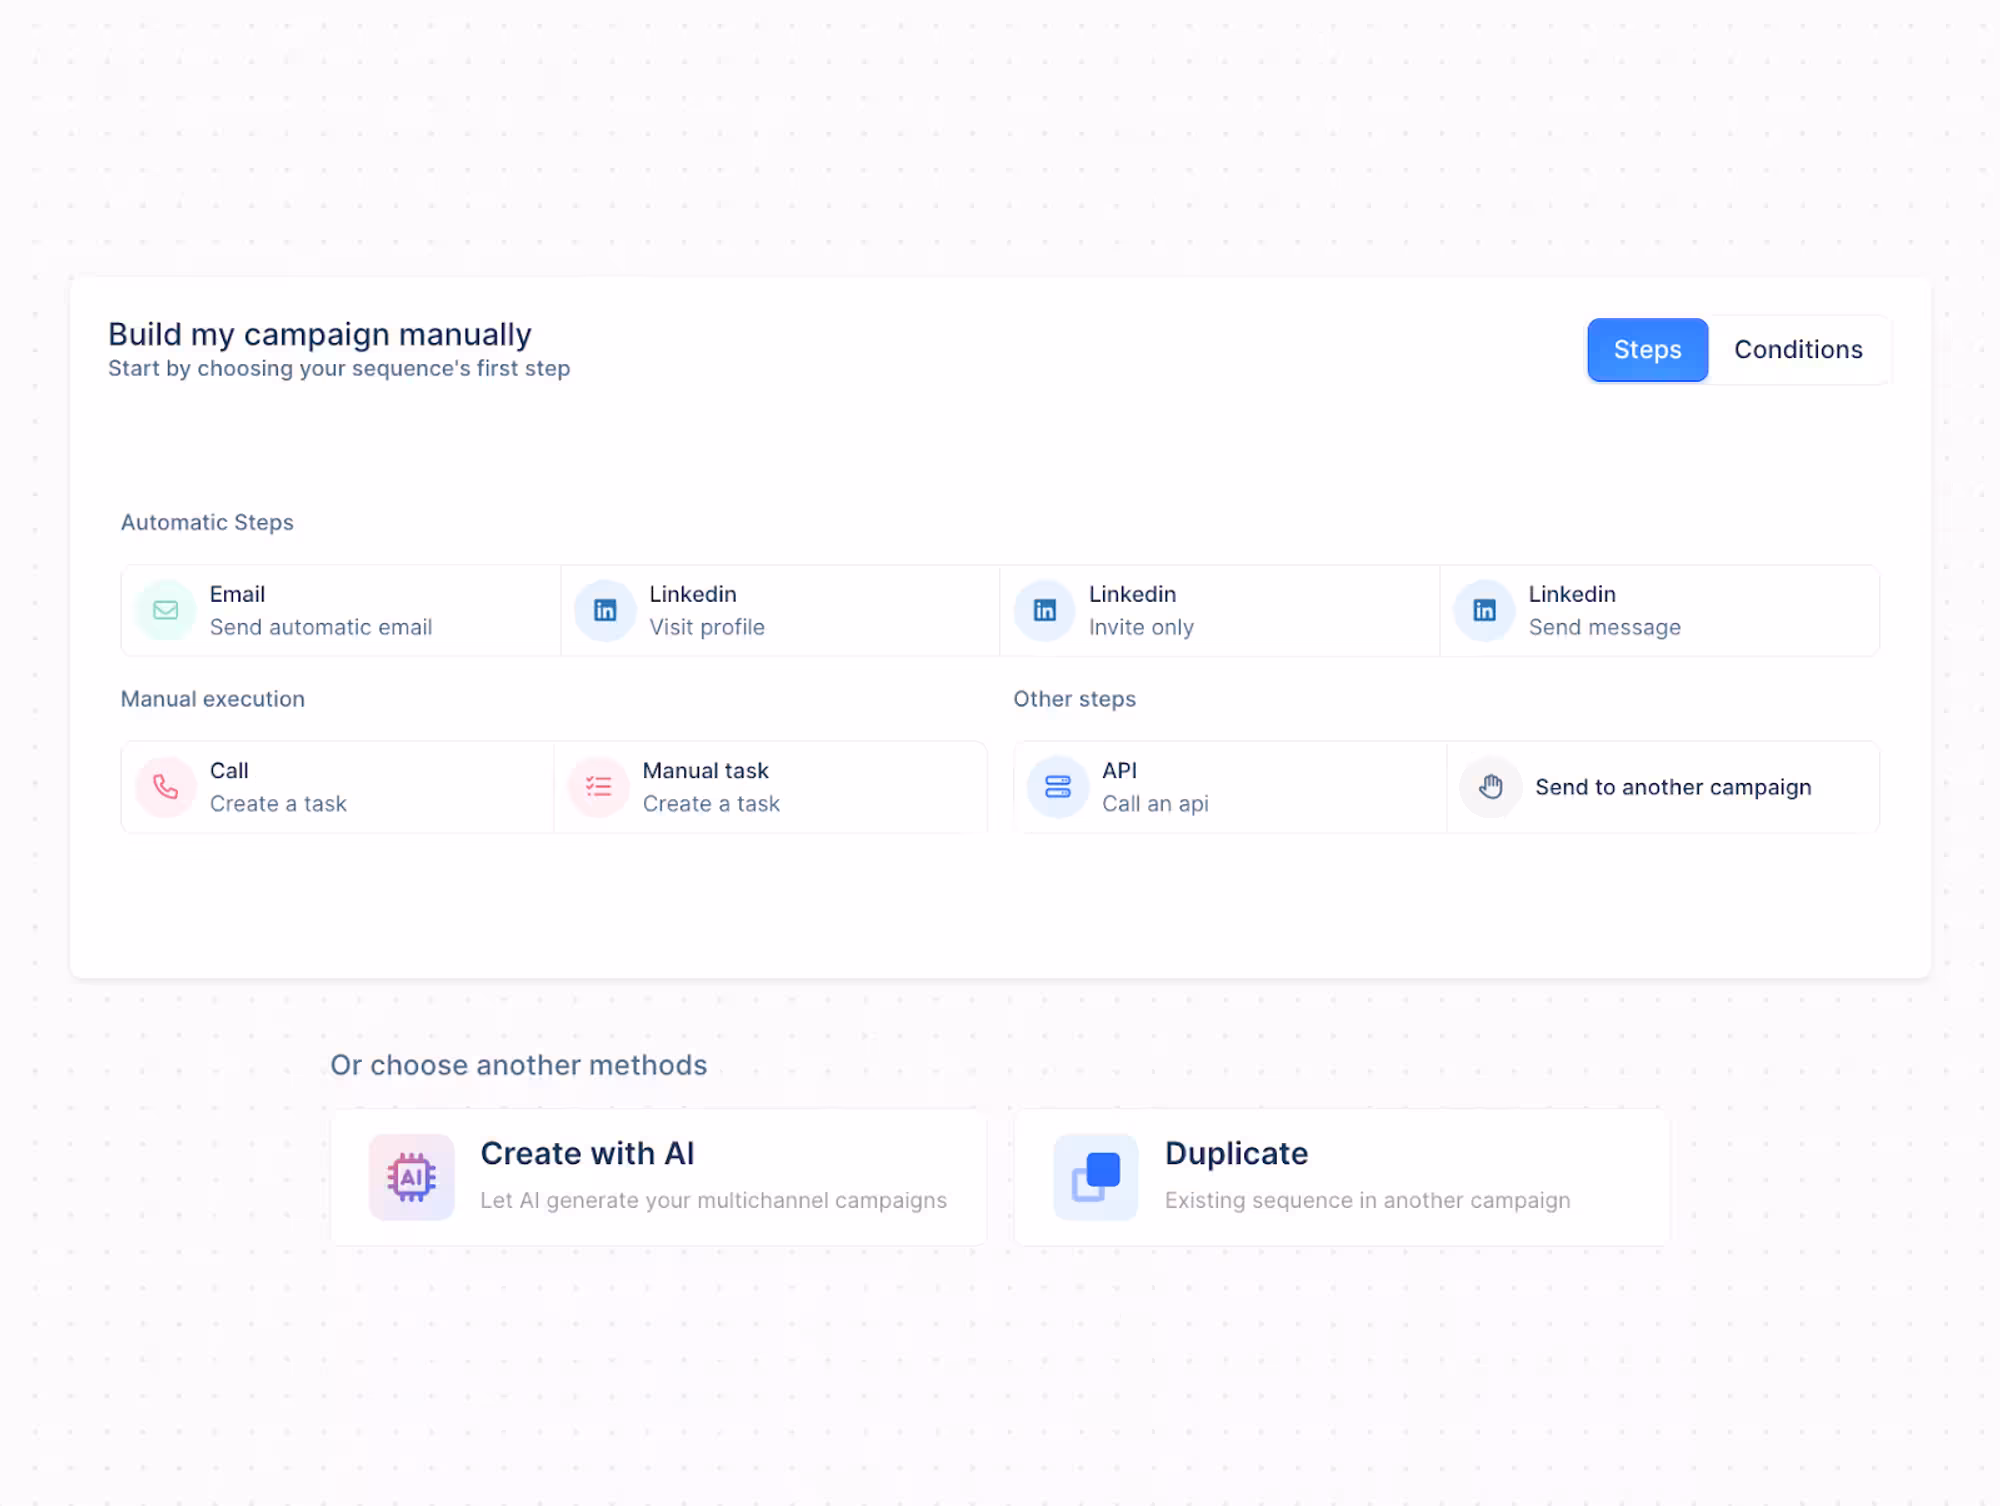Click the Manual task checklist icon
2000x1506 pixels.
598,787
